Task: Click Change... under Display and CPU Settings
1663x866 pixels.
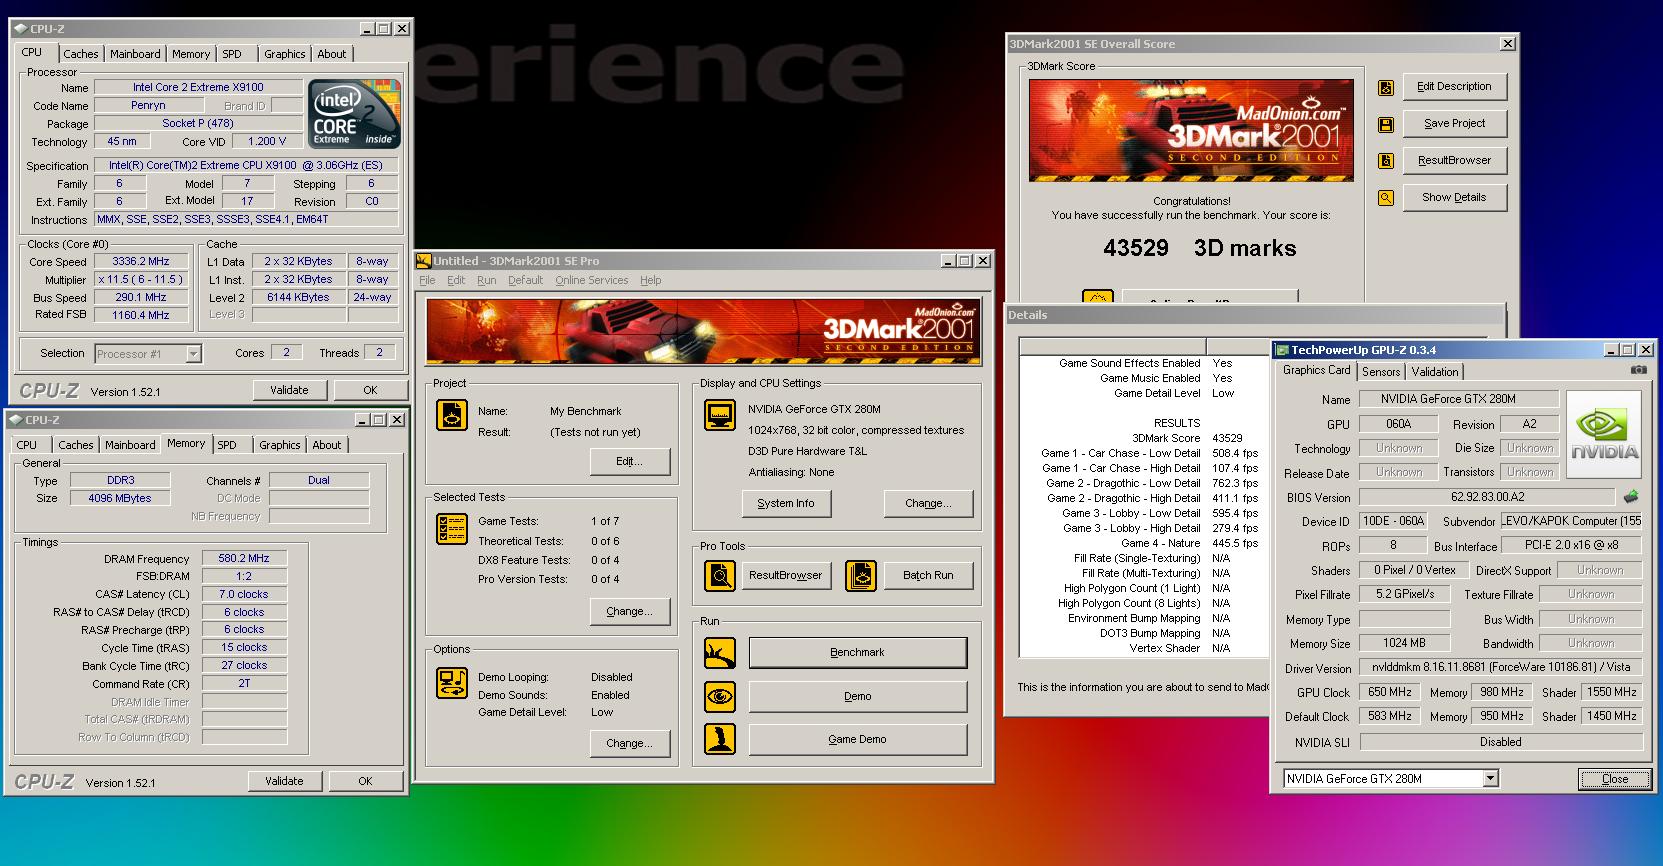Action: click(x=928, y=503)
